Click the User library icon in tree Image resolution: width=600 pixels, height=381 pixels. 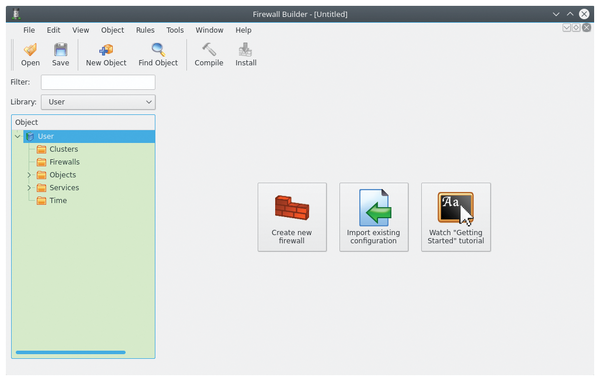click(x=30, y=136)
